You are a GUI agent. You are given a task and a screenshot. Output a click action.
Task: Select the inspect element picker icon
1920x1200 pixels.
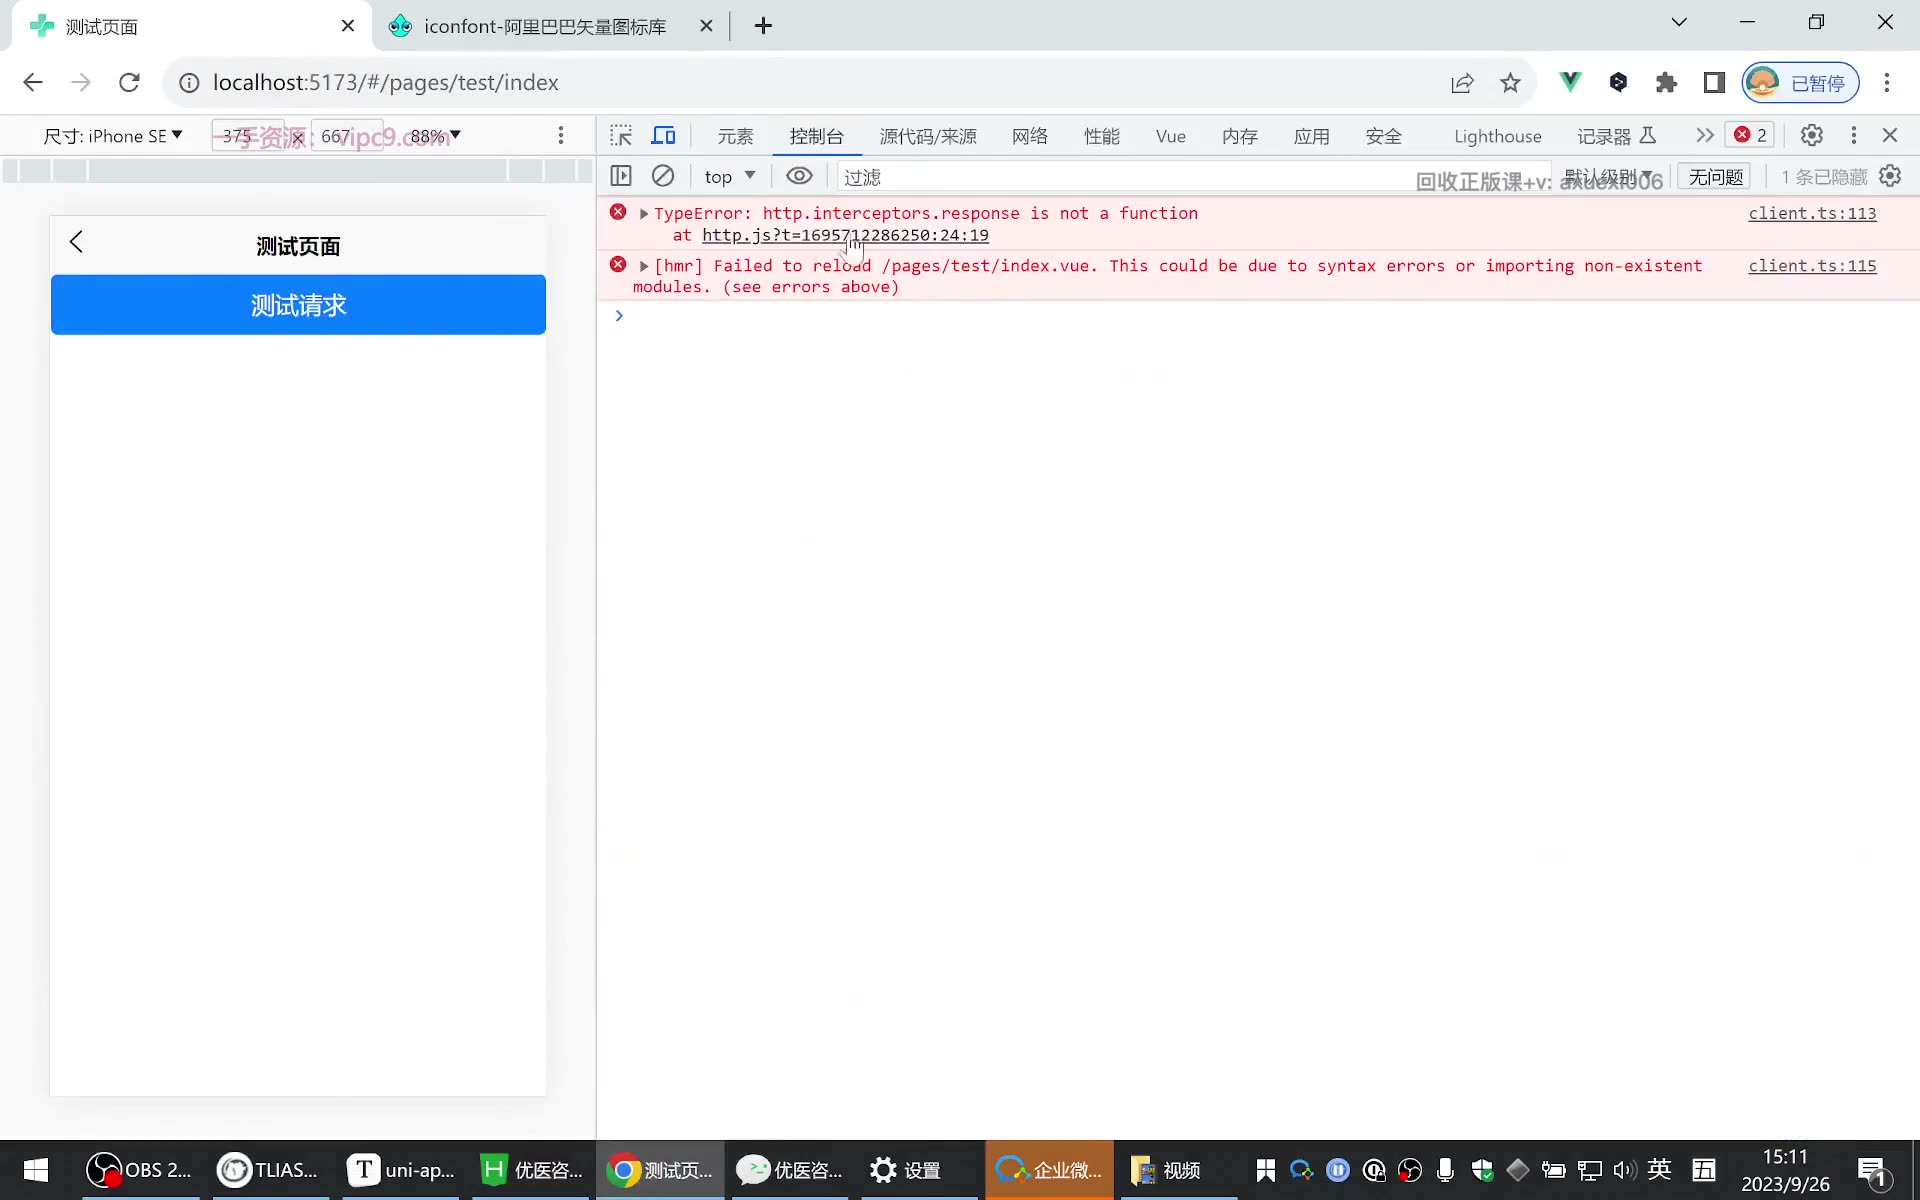621,135
